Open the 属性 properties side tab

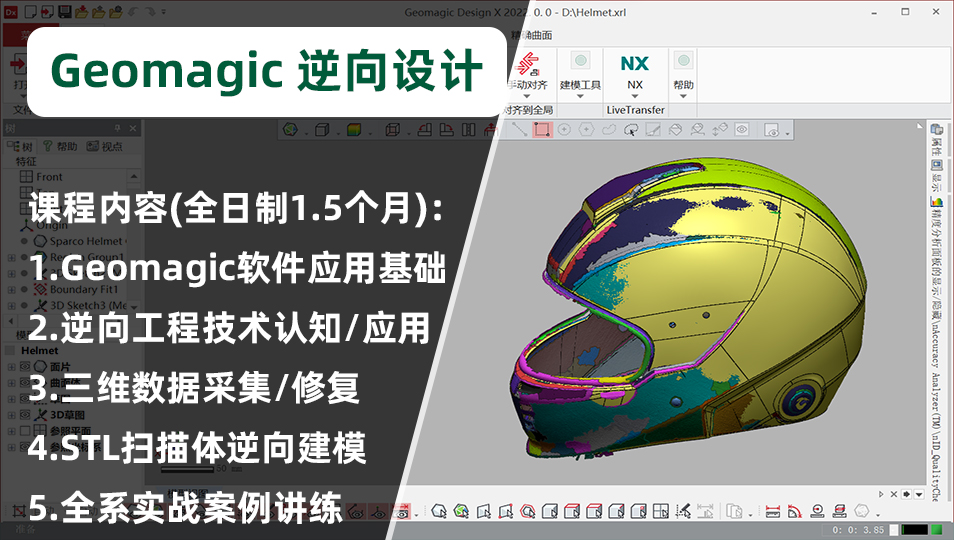pyautogui.click(x=936, y=138)
